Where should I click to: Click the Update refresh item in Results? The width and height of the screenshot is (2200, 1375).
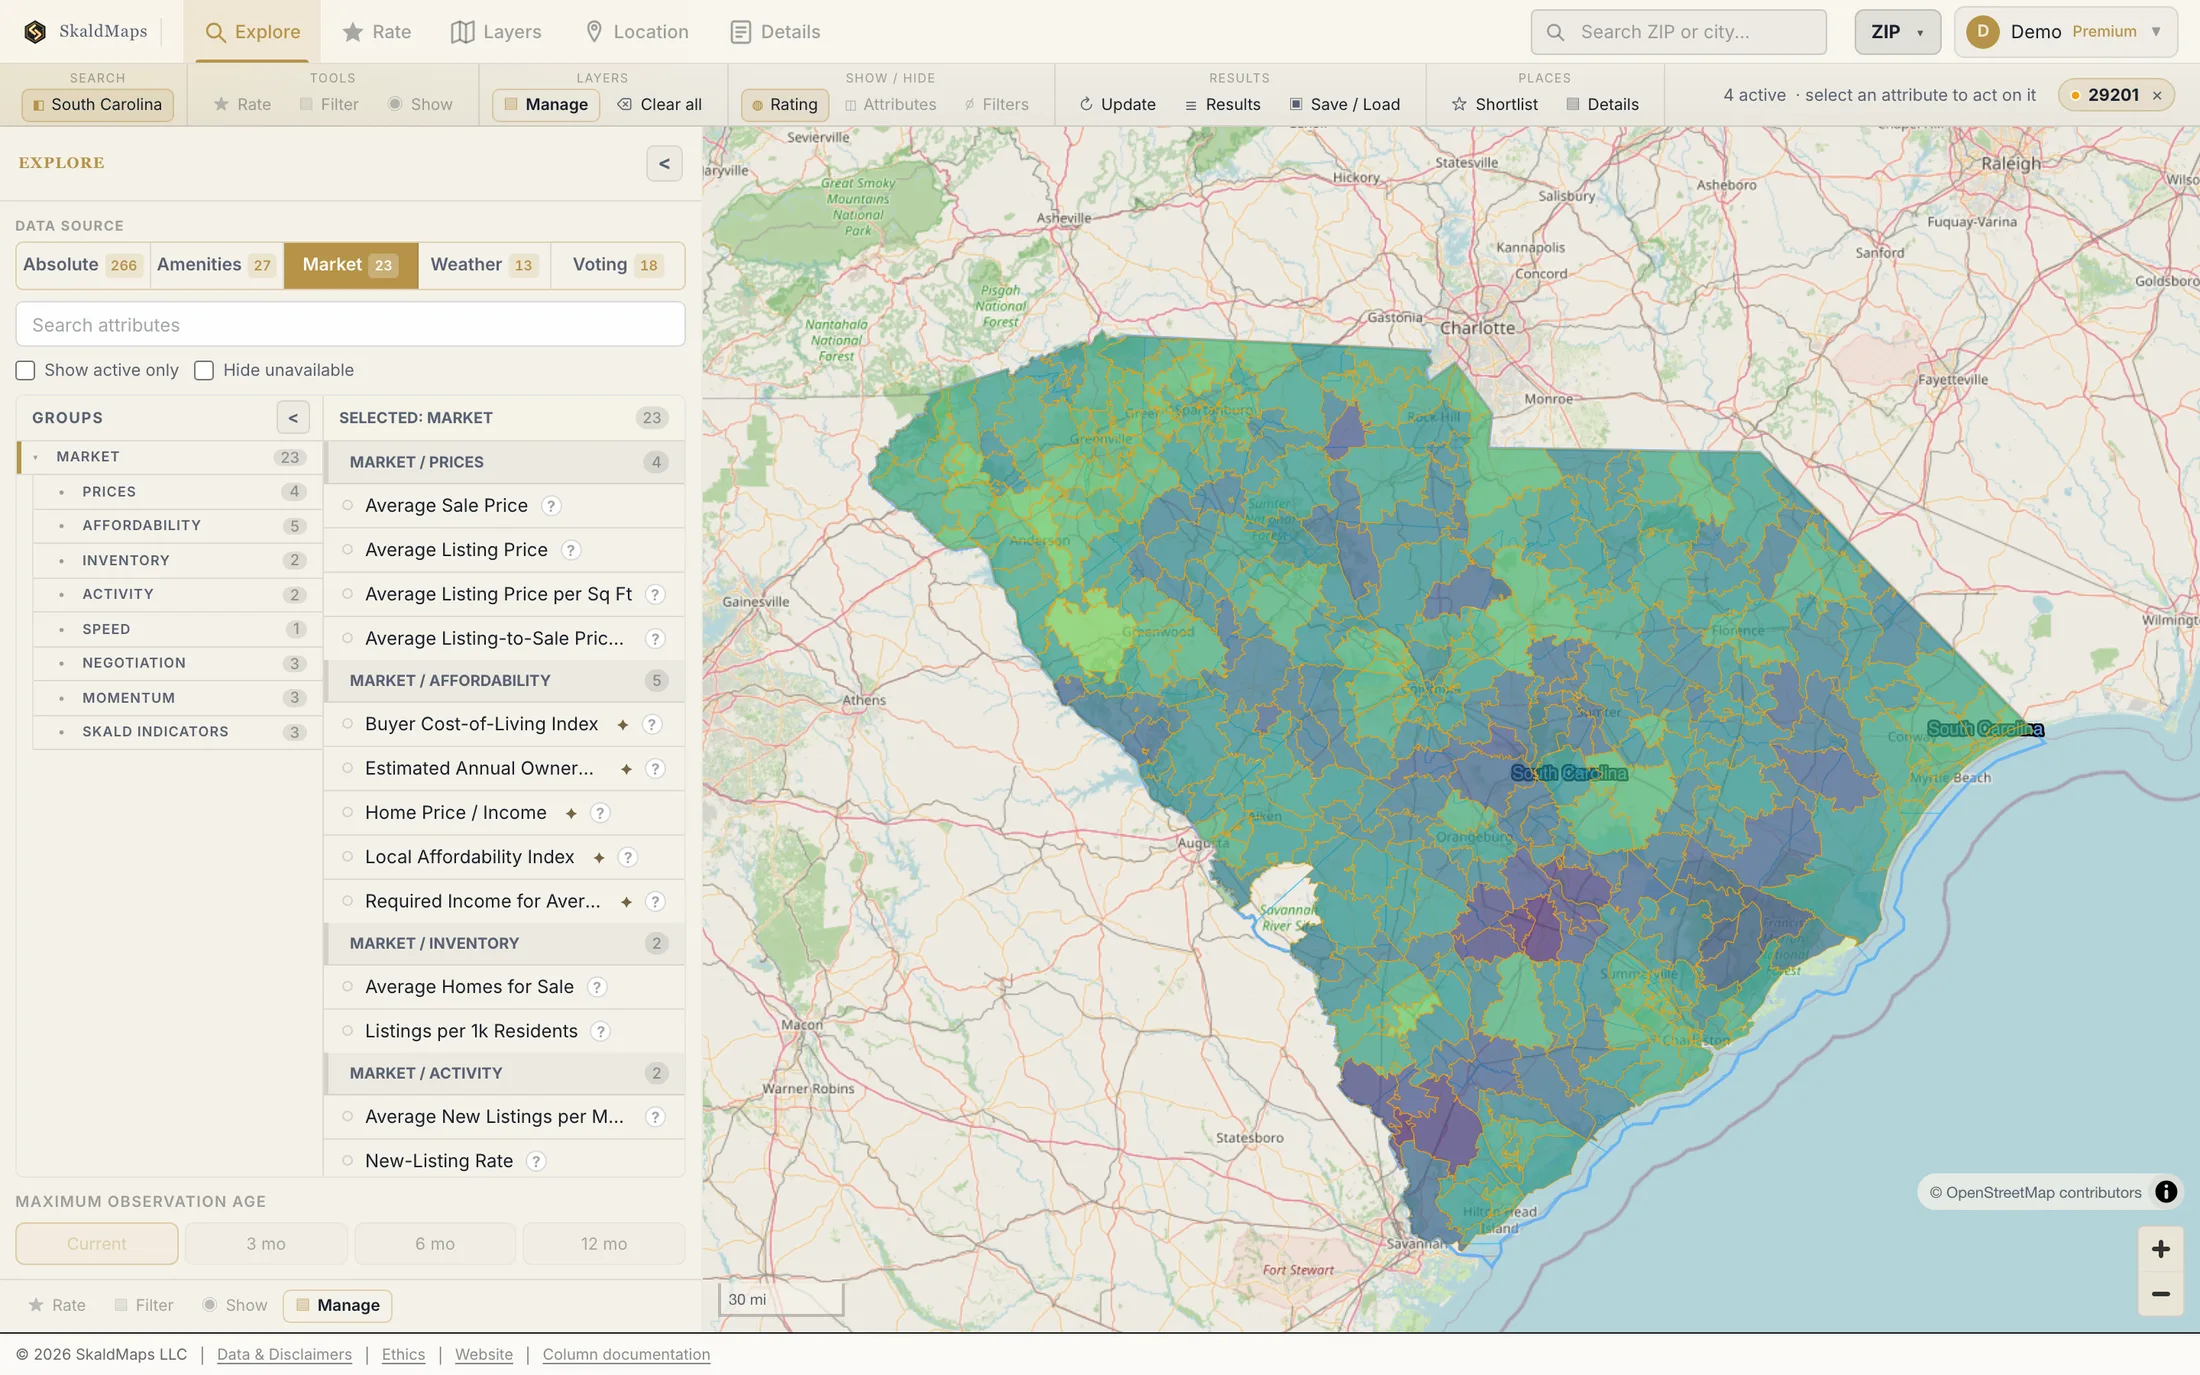pyautogui.click(x=1117, y=104)
